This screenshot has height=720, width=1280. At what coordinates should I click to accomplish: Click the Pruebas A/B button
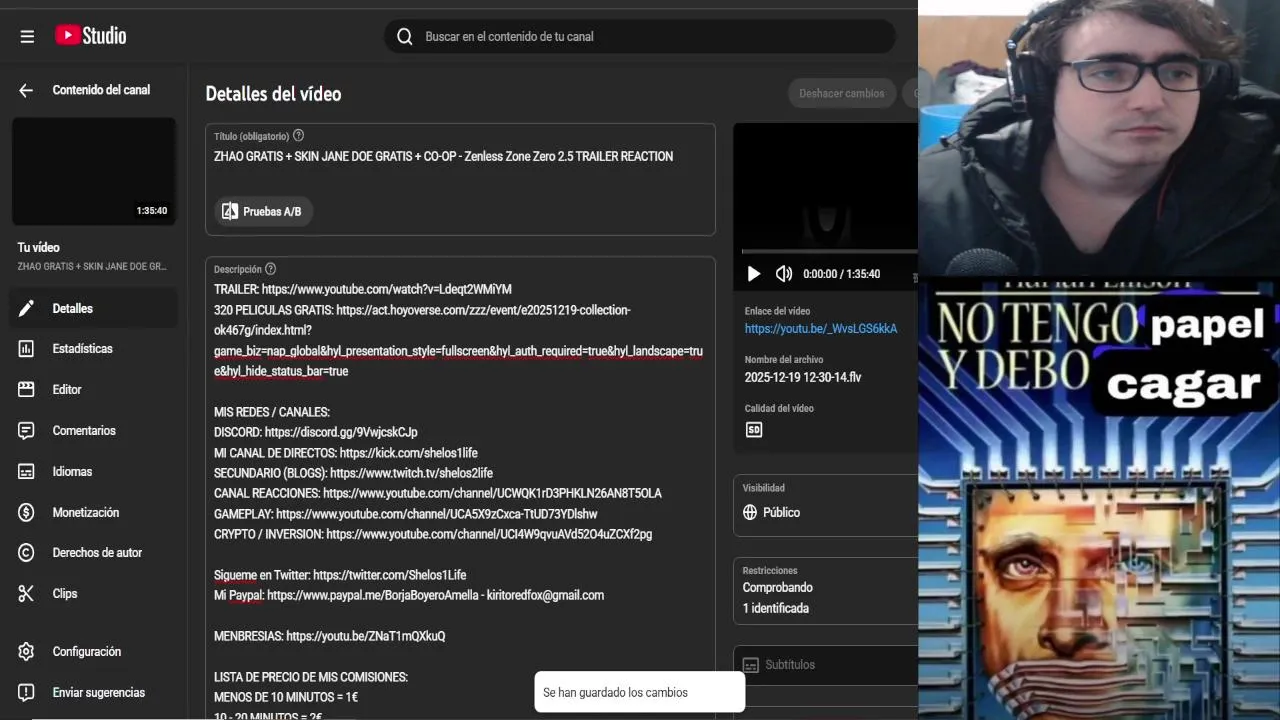263,212
